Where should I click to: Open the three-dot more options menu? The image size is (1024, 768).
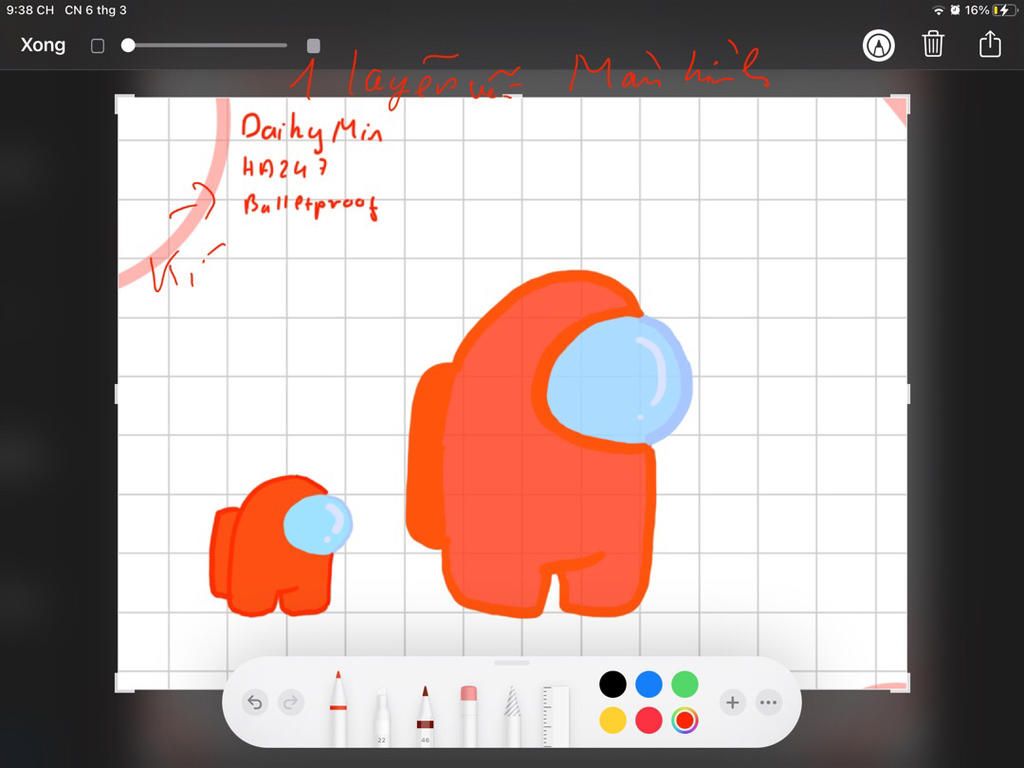click(x=769, y=703)
